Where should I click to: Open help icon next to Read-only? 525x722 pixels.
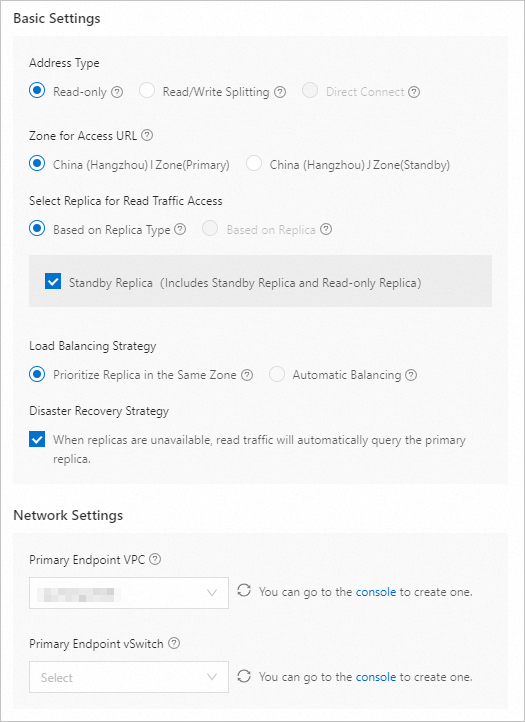pyautogui.click(x=117, y=92)
